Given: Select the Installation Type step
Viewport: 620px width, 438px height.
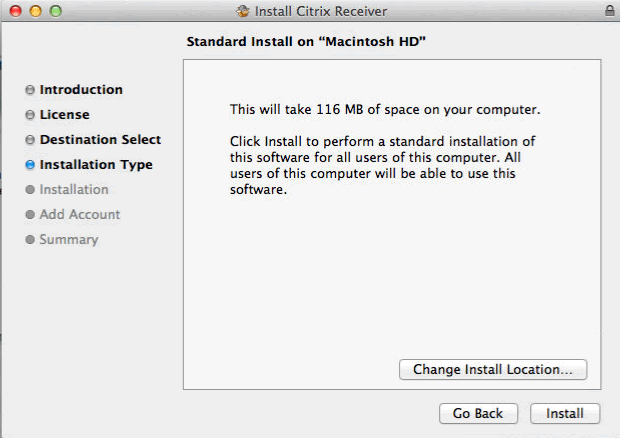Looking at the screenshot, I should coord(96,164).
